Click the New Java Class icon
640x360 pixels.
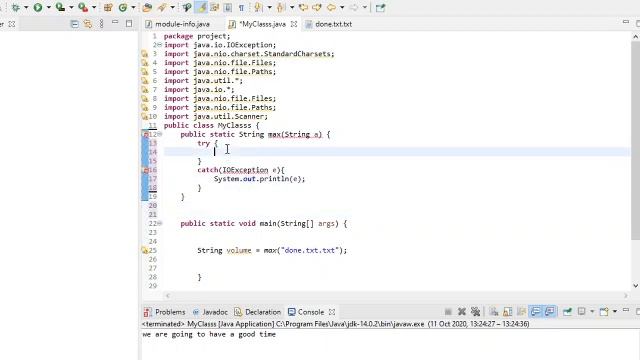pyautogui.click(x=123, y=7)
